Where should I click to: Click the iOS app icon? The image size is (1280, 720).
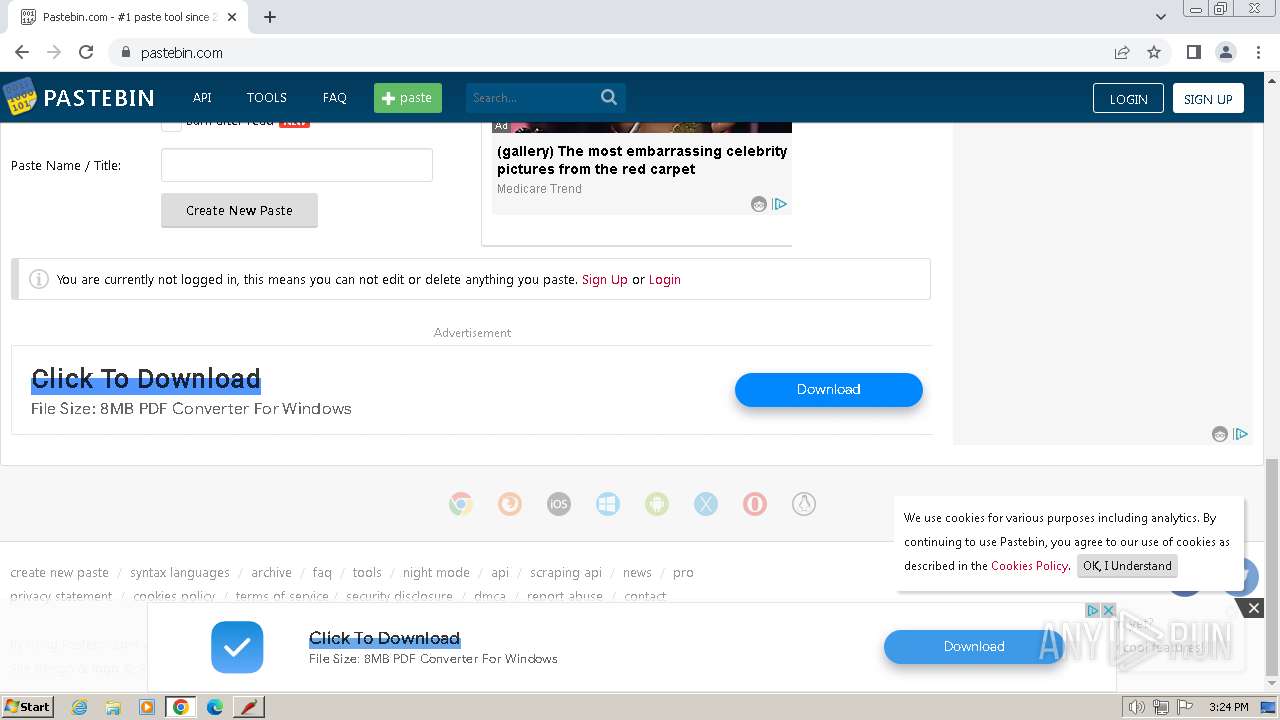coord(559,504)
